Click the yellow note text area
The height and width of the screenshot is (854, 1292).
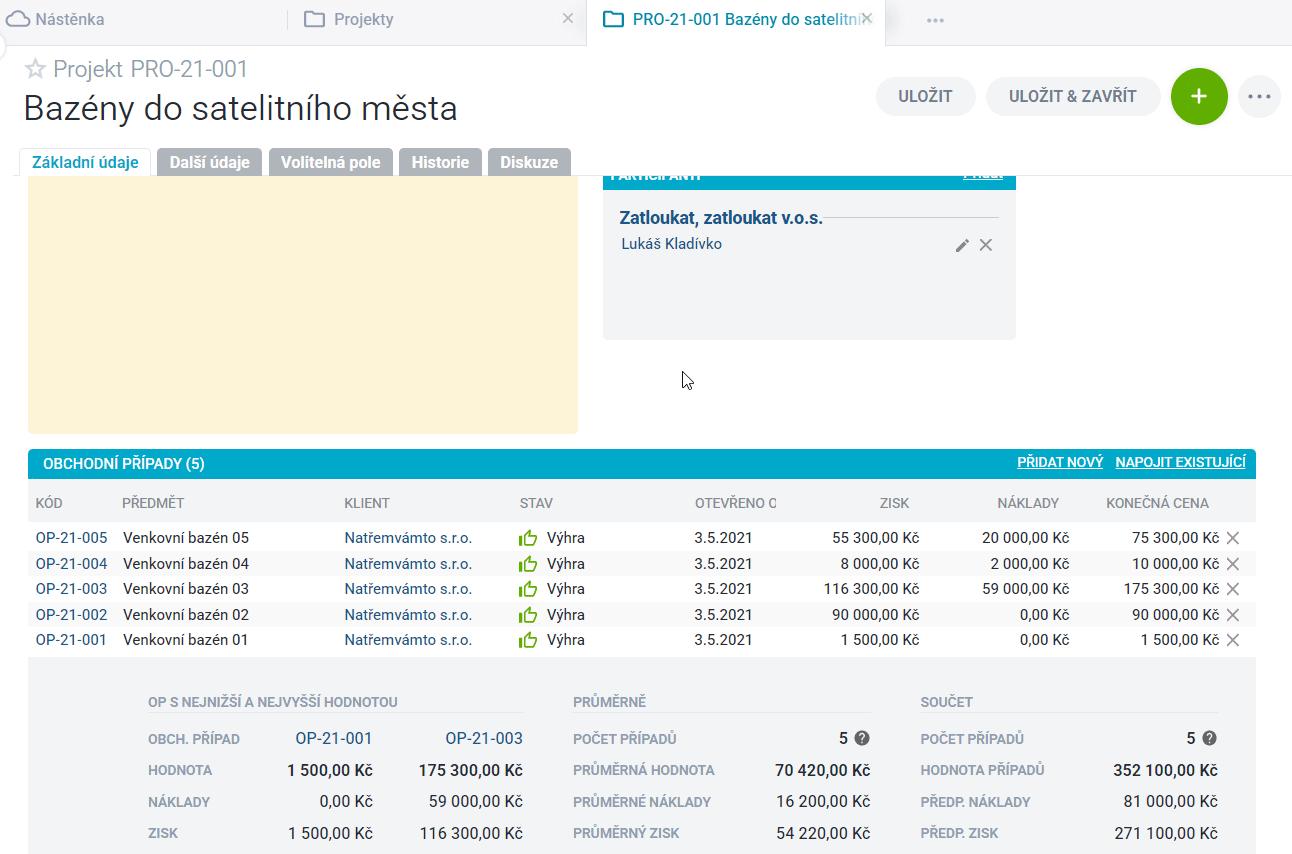coord(303,305)
